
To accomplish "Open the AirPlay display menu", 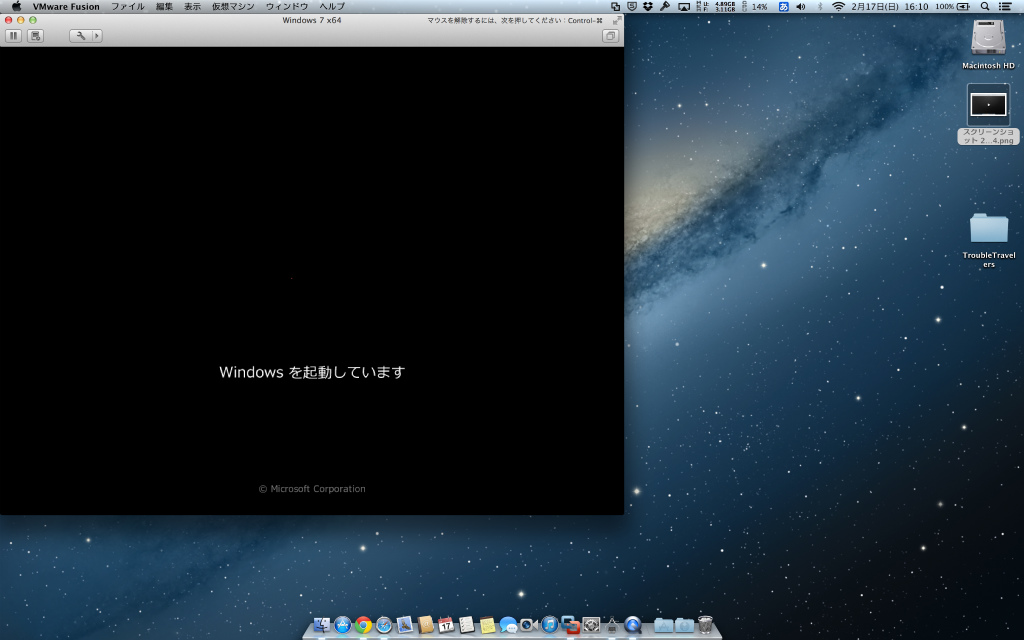I will point(684,7).
